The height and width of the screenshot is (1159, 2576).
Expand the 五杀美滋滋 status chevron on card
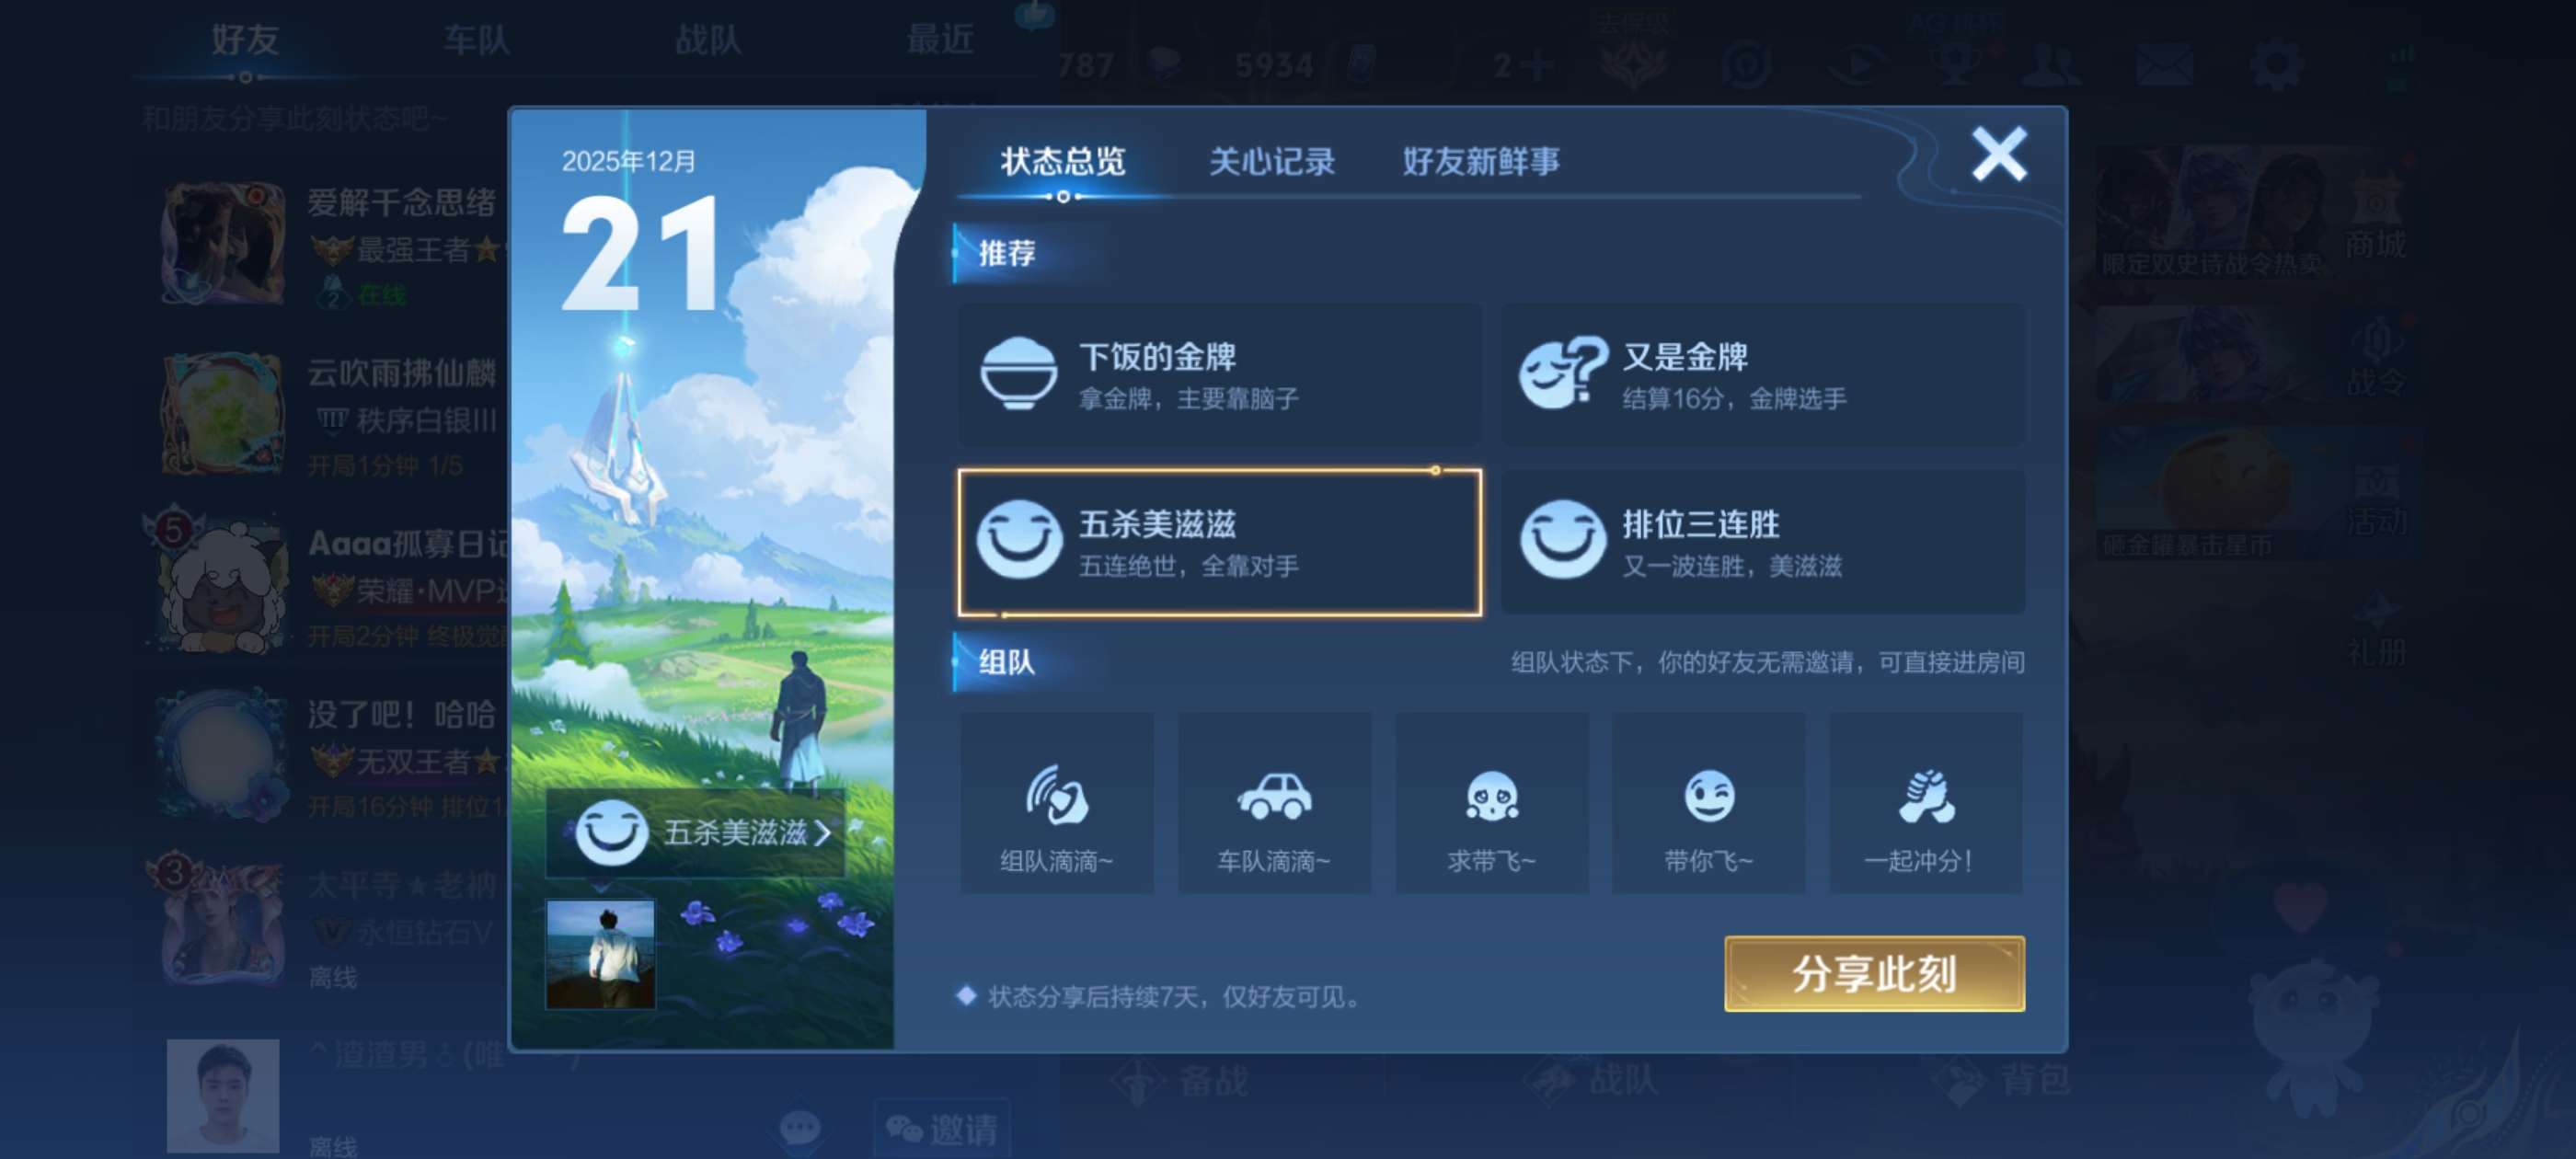click(x=822, y=833)
